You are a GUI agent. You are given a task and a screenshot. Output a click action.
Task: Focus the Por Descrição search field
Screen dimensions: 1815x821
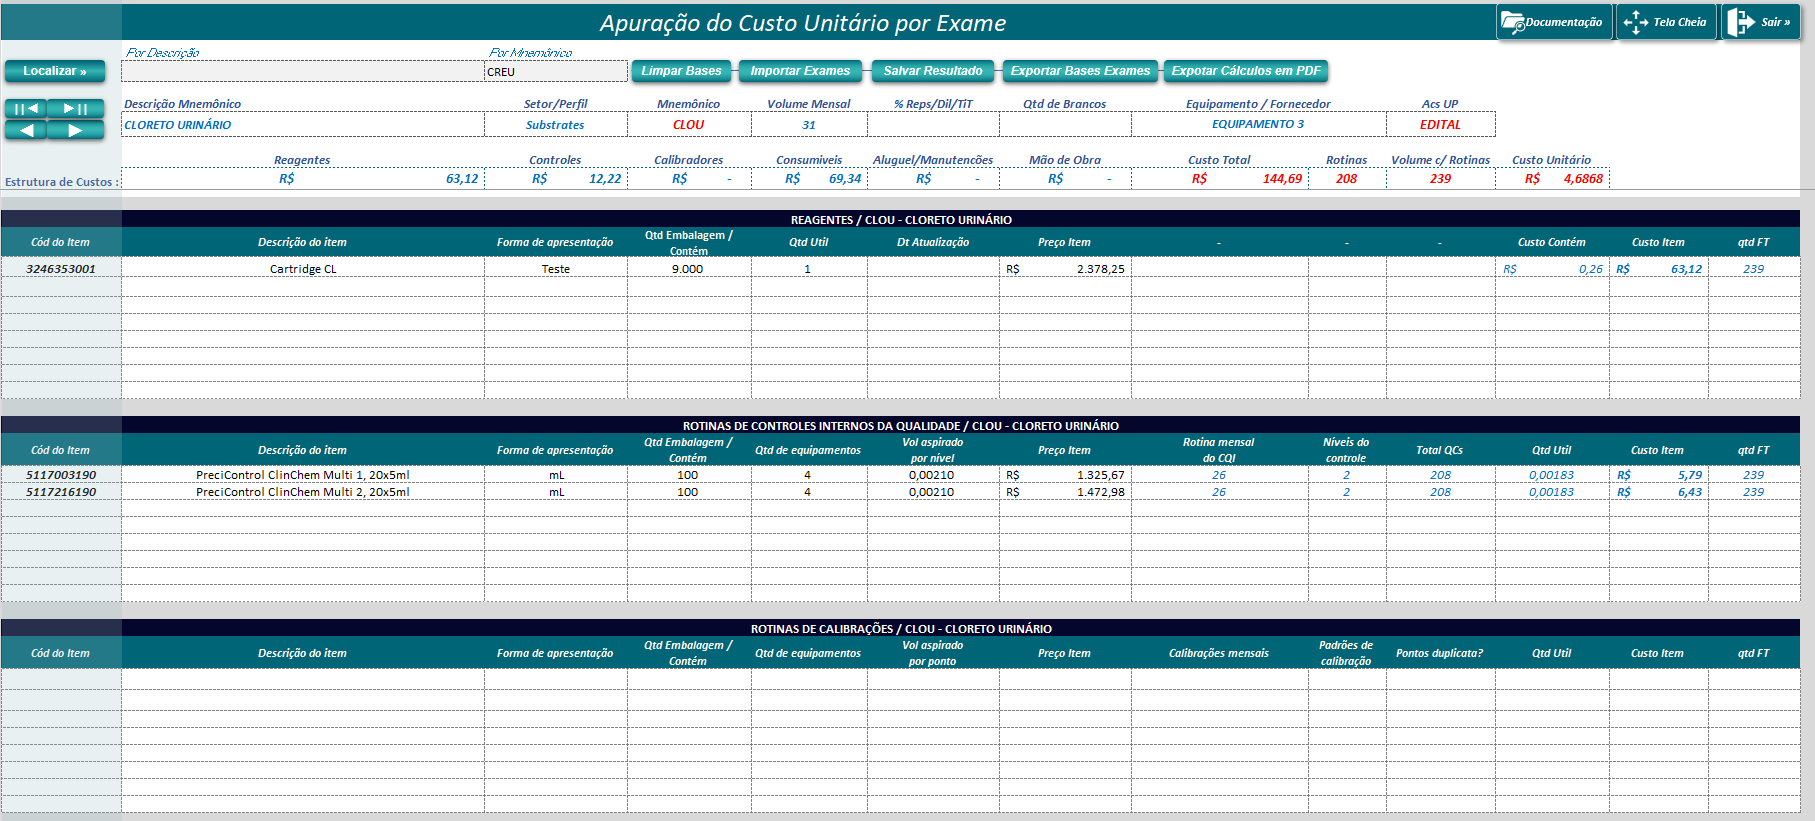coord(302,72)
